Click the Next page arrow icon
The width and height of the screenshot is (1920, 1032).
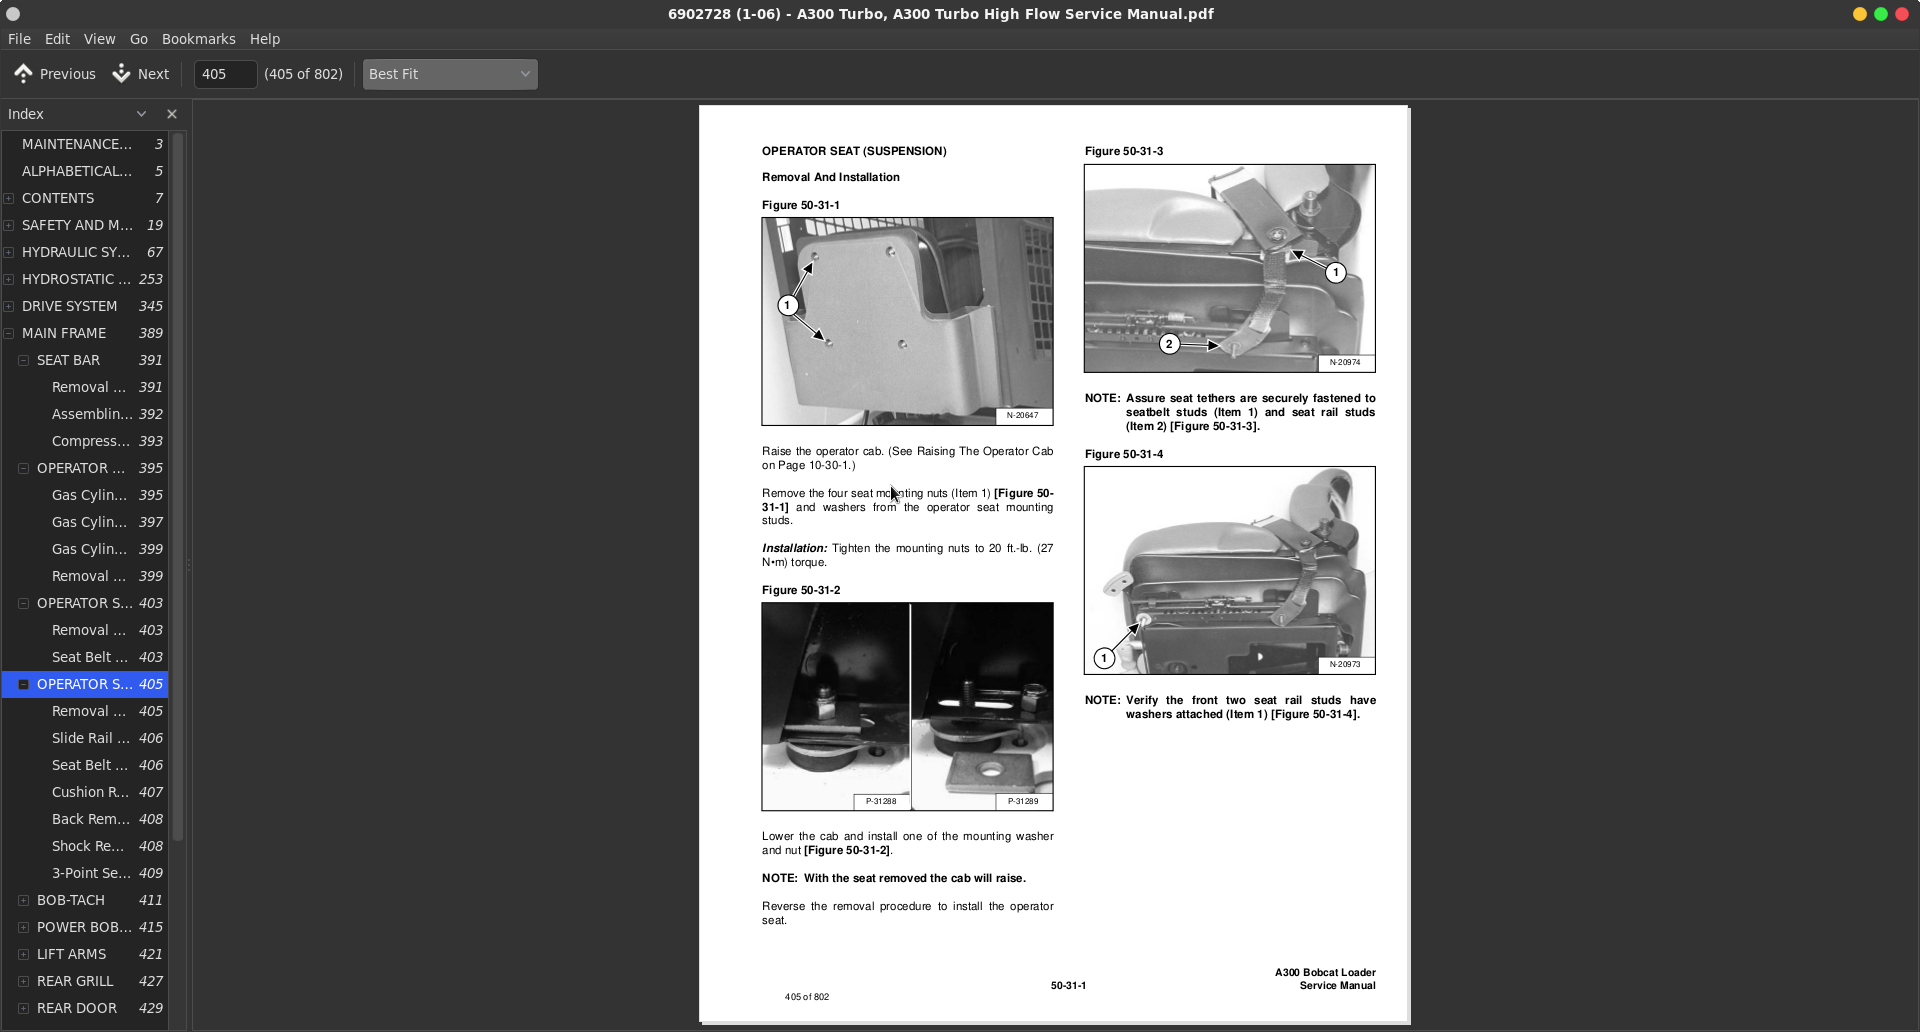click(x=121, y=74)
